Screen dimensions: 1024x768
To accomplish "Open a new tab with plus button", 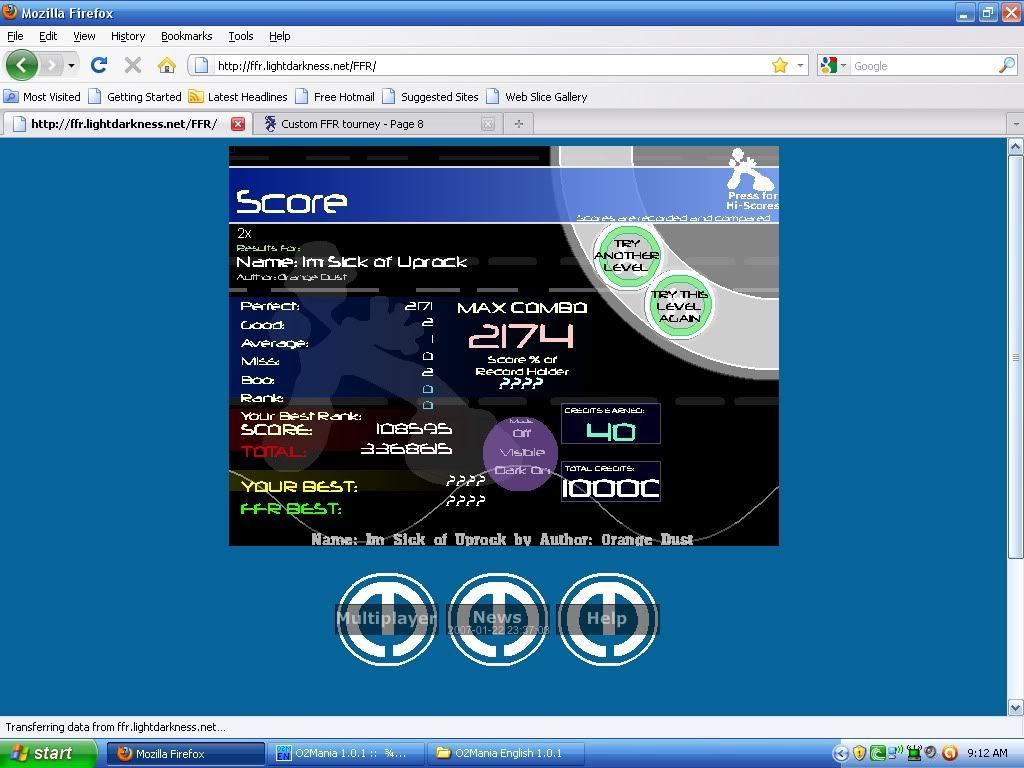I will click(518, 124).
